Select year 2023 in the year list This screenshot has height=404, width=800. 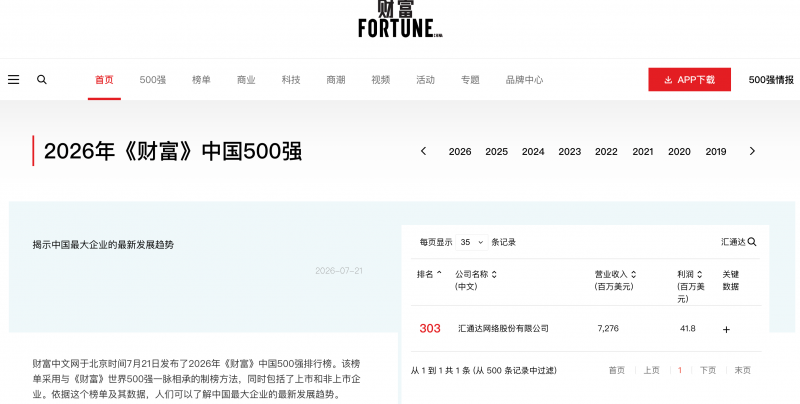point(569,152)
